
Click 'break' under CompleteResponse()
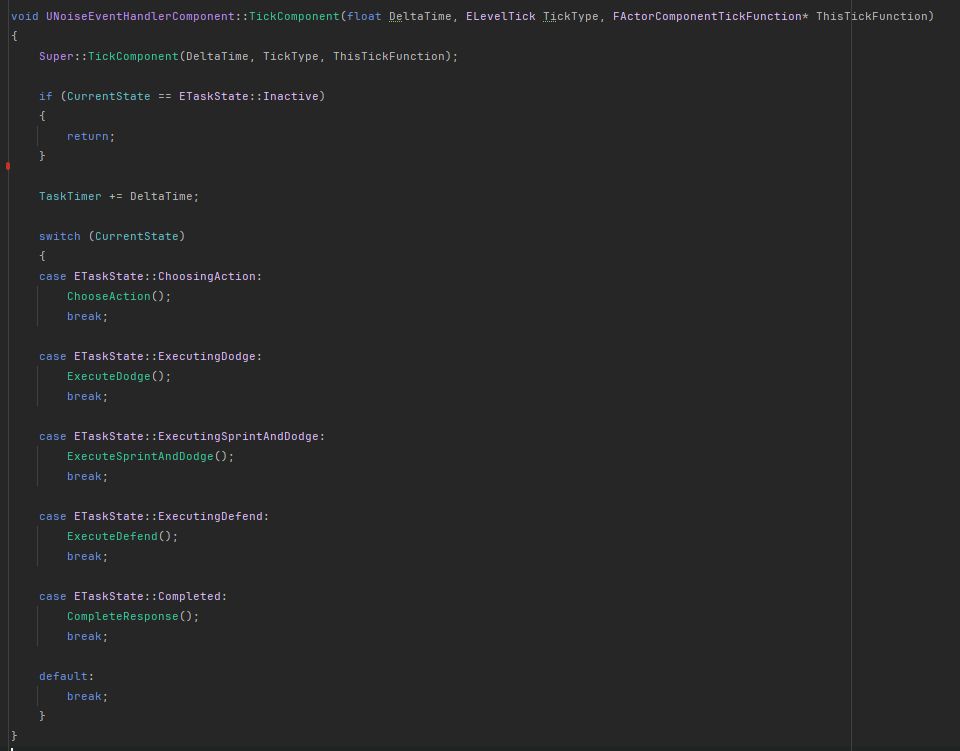point(84,637)
